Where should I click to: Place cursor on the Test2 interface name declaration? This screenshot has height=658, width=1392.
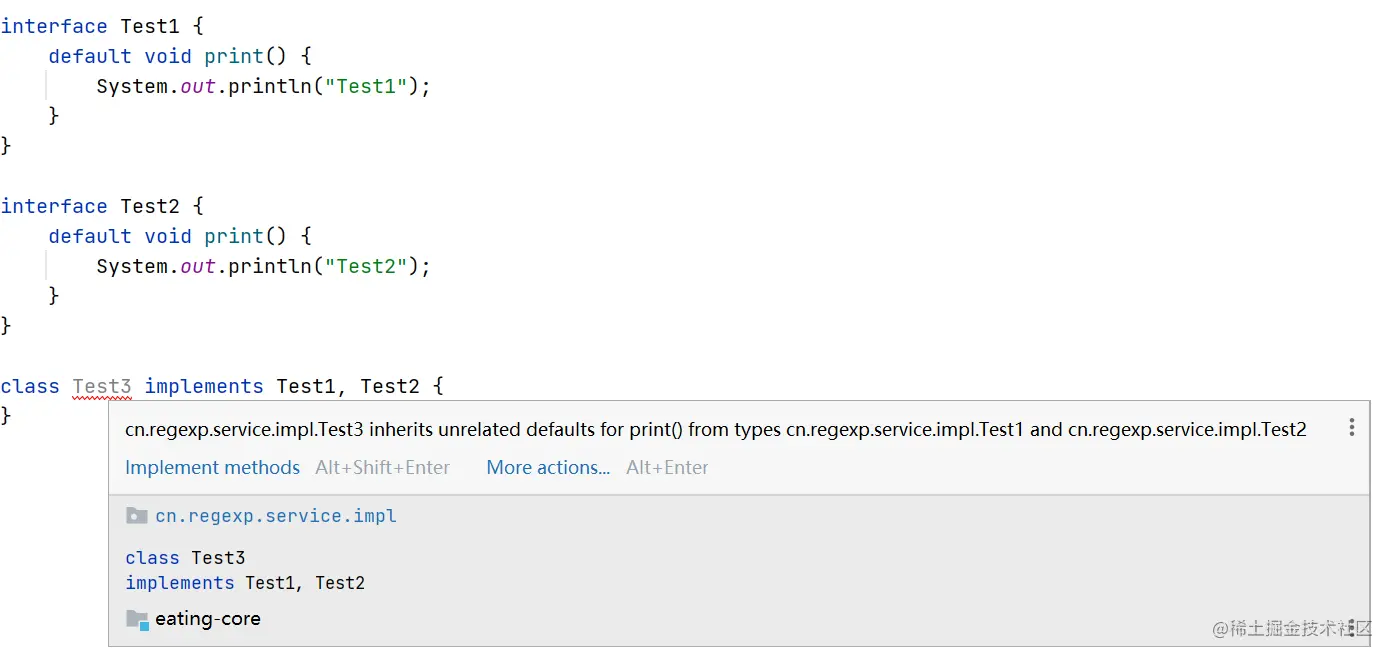tap(150, 206)
